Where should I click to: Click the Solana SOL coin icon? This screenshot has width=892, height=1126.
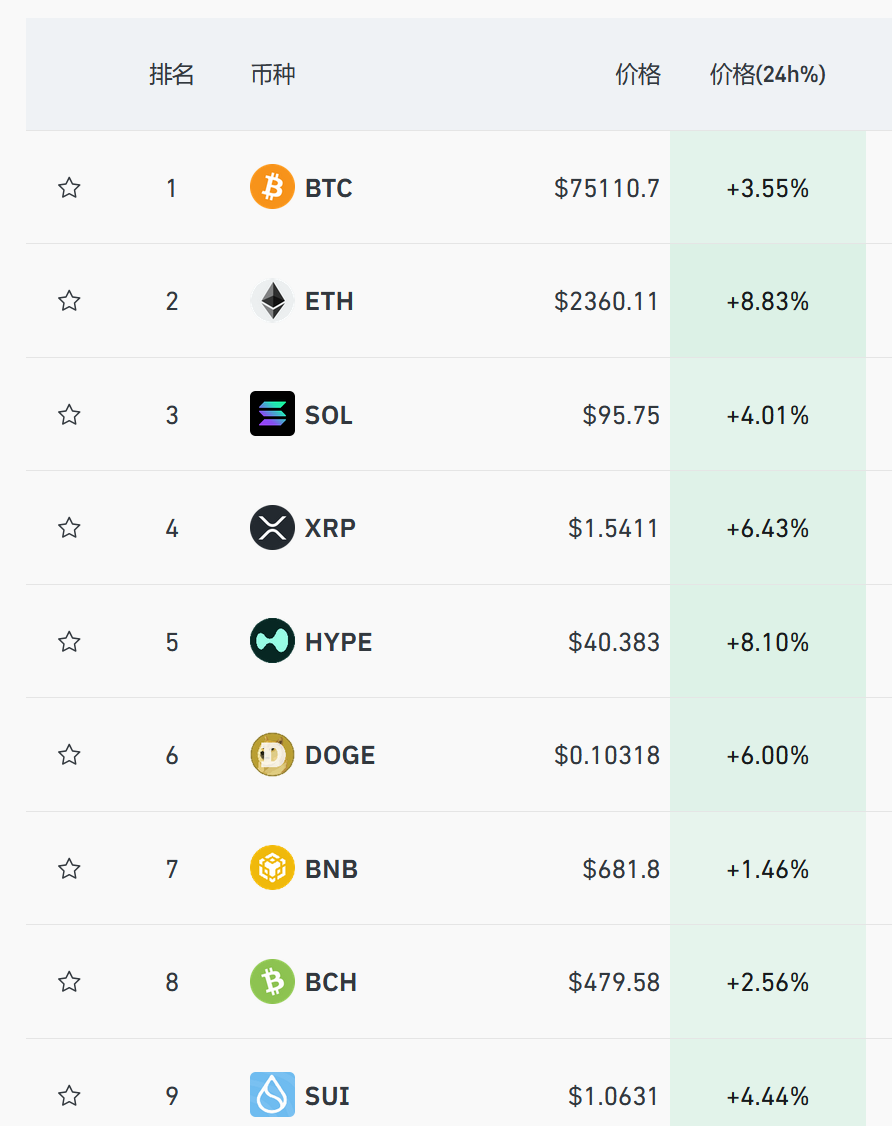tap(272, 414)
